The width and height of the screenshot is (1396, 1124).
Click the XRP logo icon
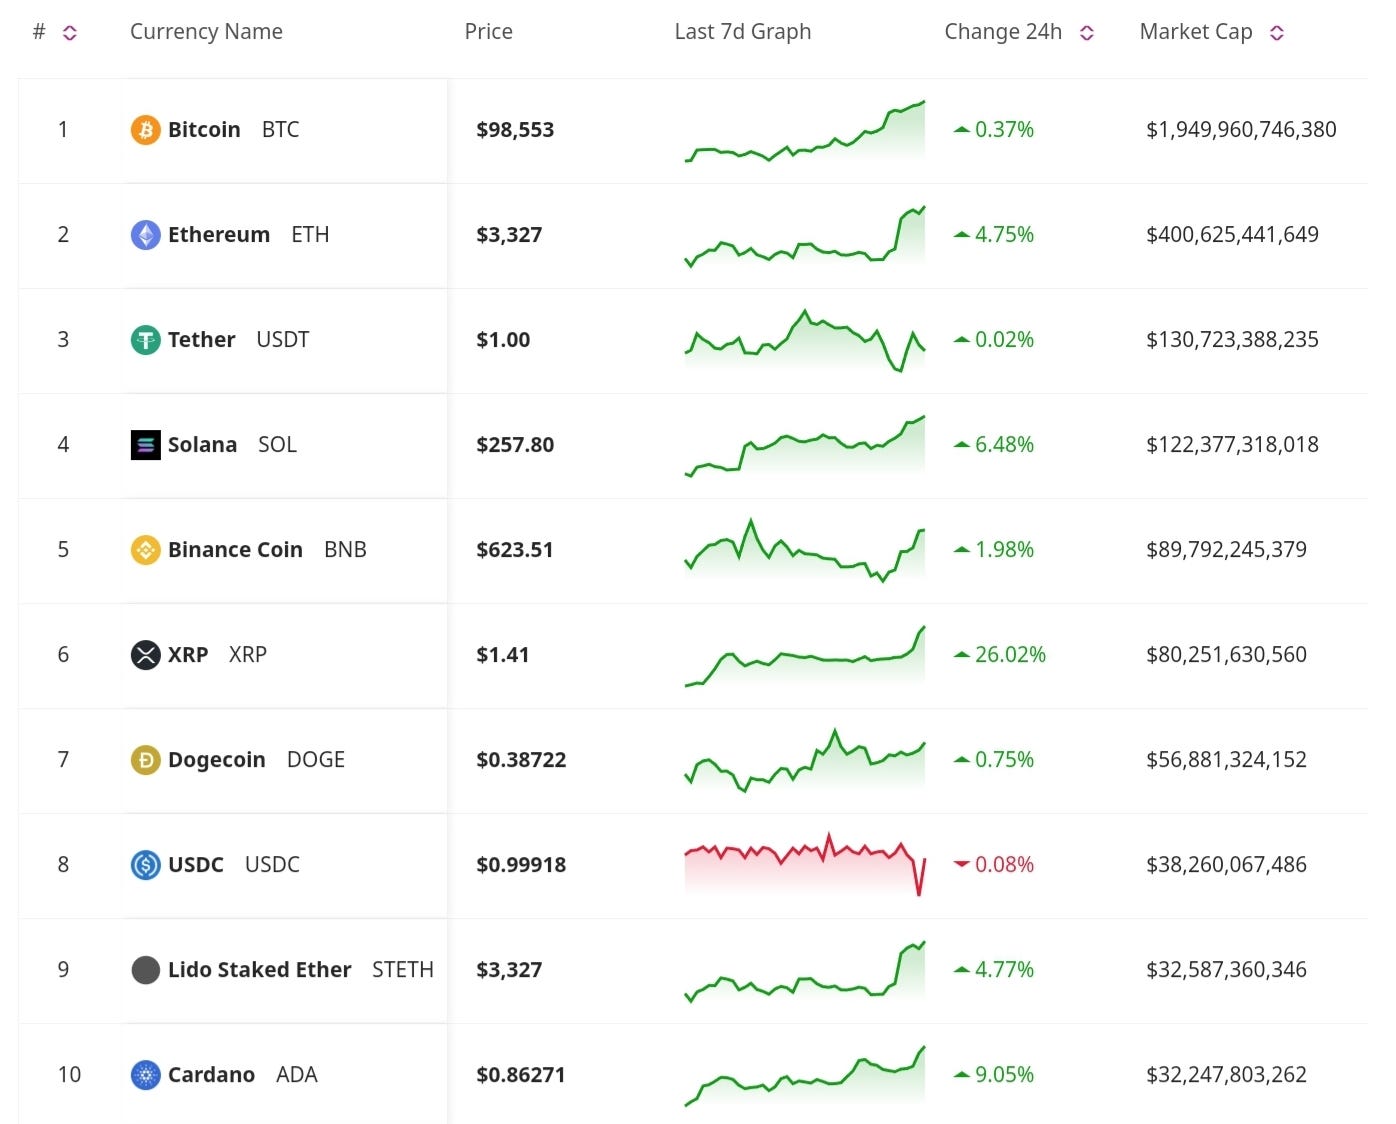(146, 655)
